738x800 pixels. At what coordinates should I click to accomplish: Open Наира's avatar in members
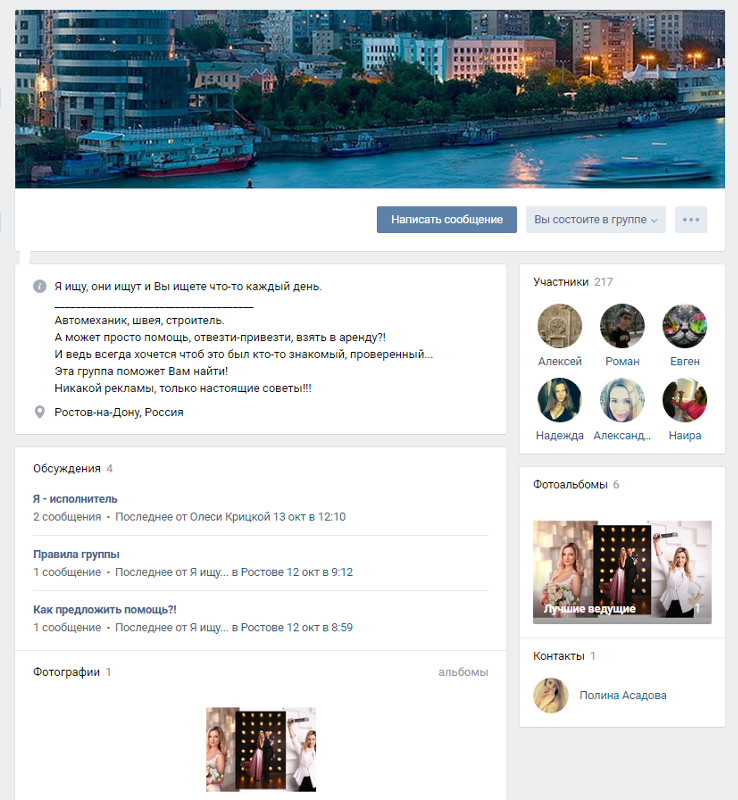pos(684,400)
